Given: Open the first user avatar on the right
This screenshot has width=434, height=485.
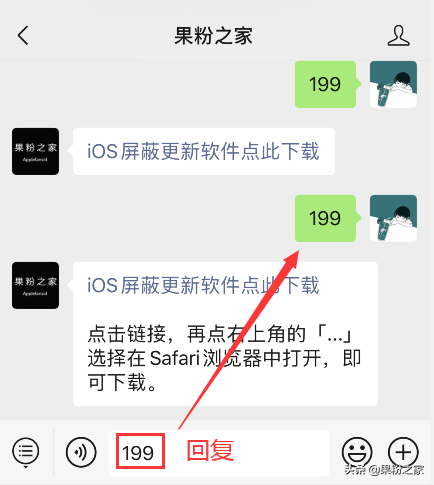Looking at the screenshot, I should [x=393, y=84].
